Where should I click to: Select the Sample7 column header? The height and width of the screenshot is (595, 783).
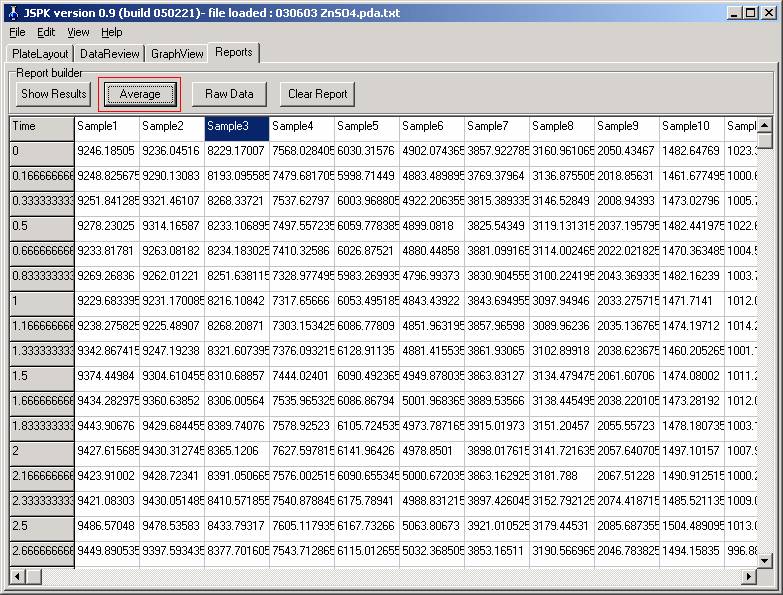(x=496, y=129)
